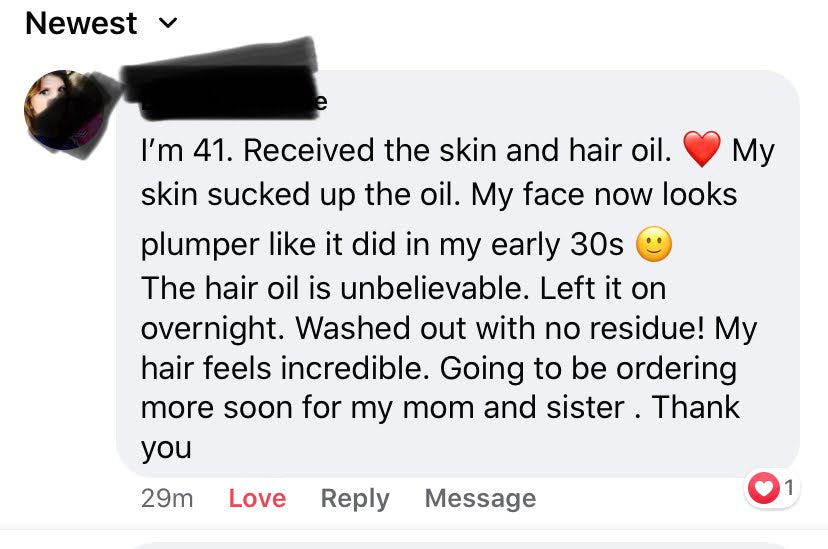828x549 pixels.
Task: Click the red heart emoji in comment
Action: [701, 149]
